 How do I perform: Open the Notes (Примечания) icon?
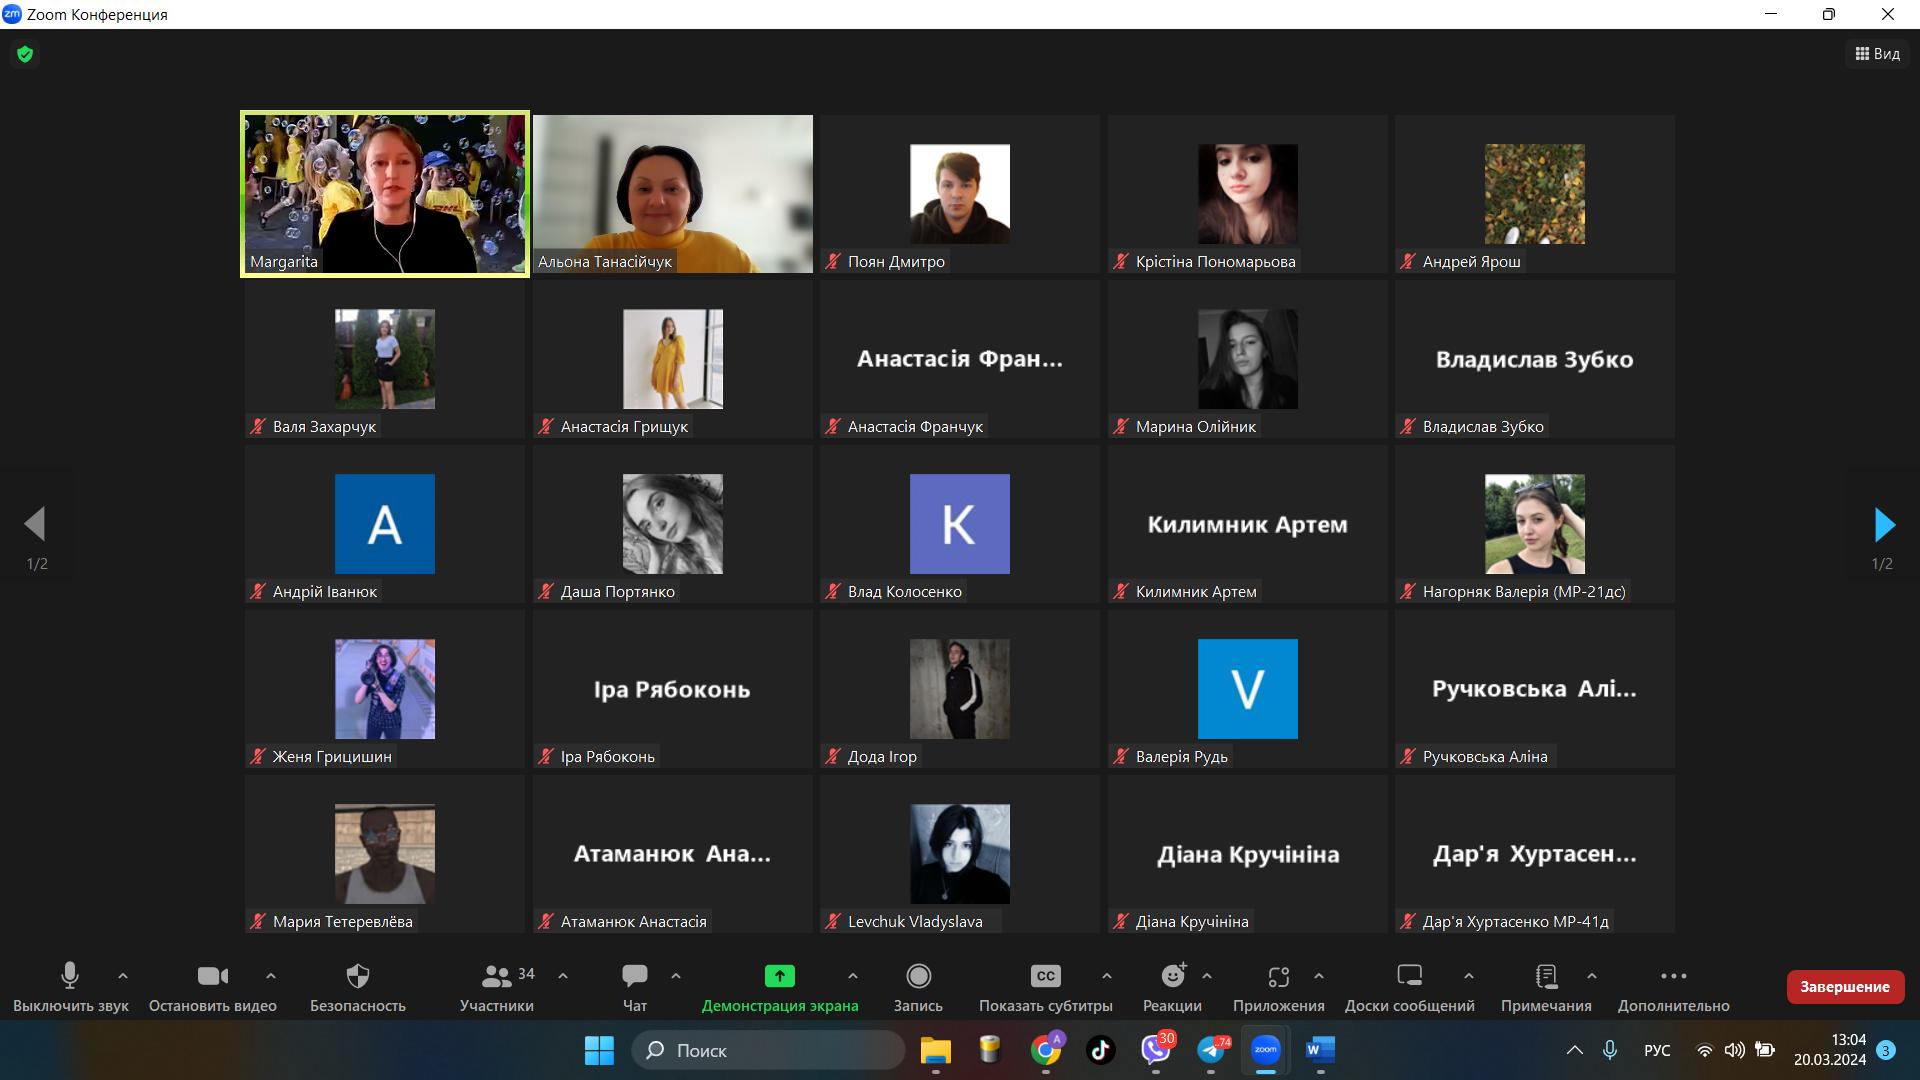tap(1546, 976)
